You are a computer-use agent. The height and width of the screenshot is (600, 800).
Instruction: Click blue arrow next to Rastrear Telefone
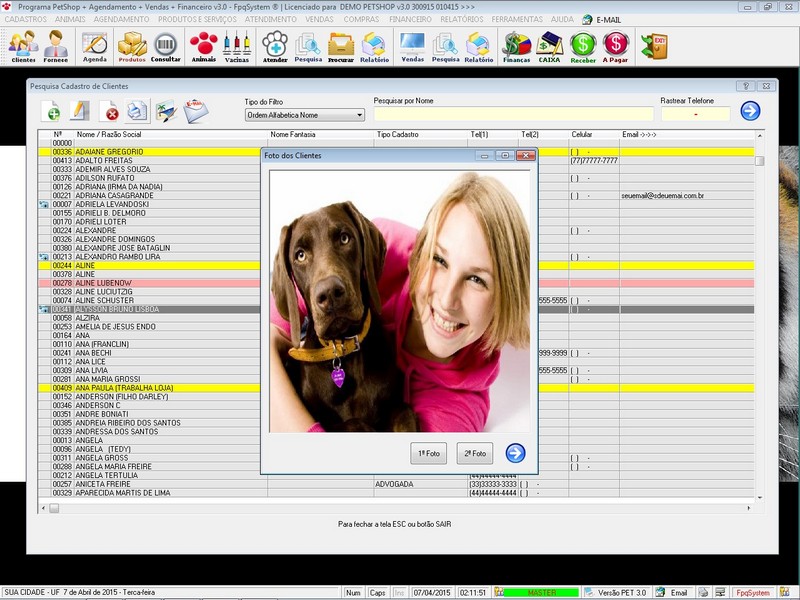[x=750, y=111]
